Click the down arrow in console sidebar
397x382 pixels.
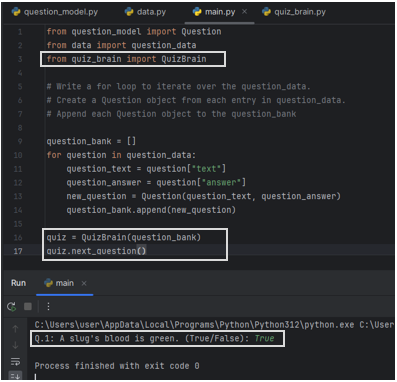pyautogui.click(x=15, y=345)
